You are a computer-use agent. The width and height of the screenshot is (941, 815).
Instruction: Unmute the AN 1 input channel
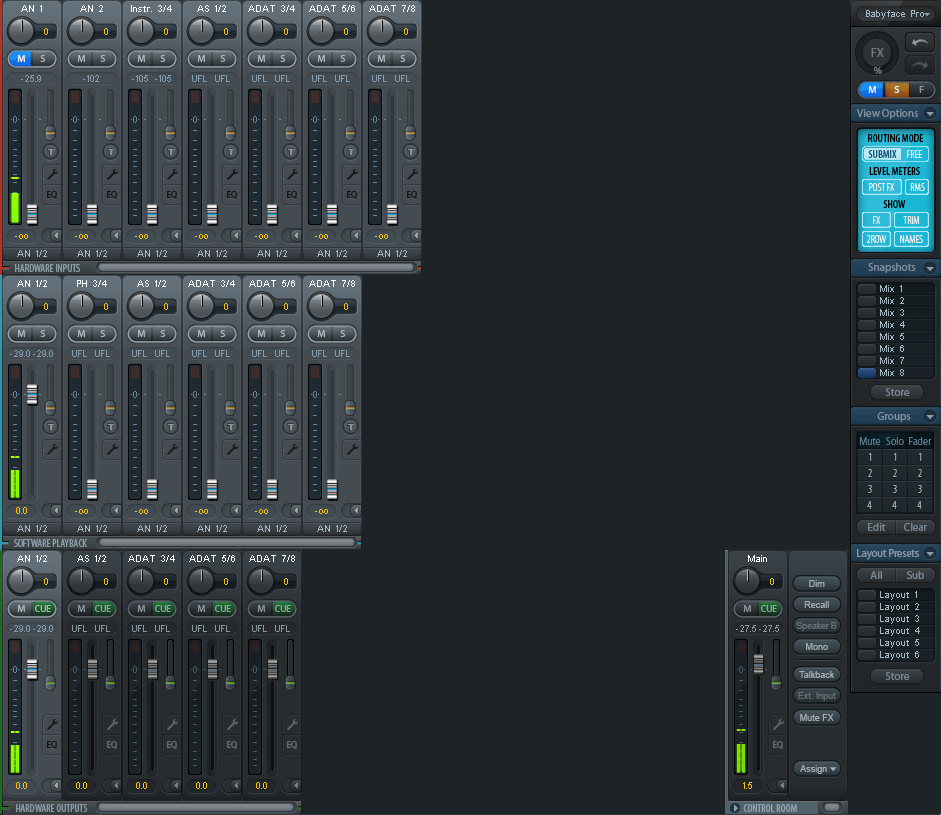click(21, 59)
